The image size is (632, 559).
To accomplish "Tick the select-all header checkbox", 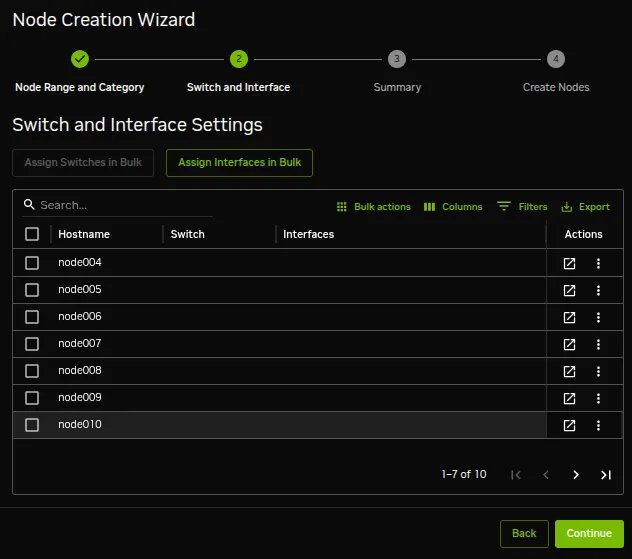I will tap(32, 234).
